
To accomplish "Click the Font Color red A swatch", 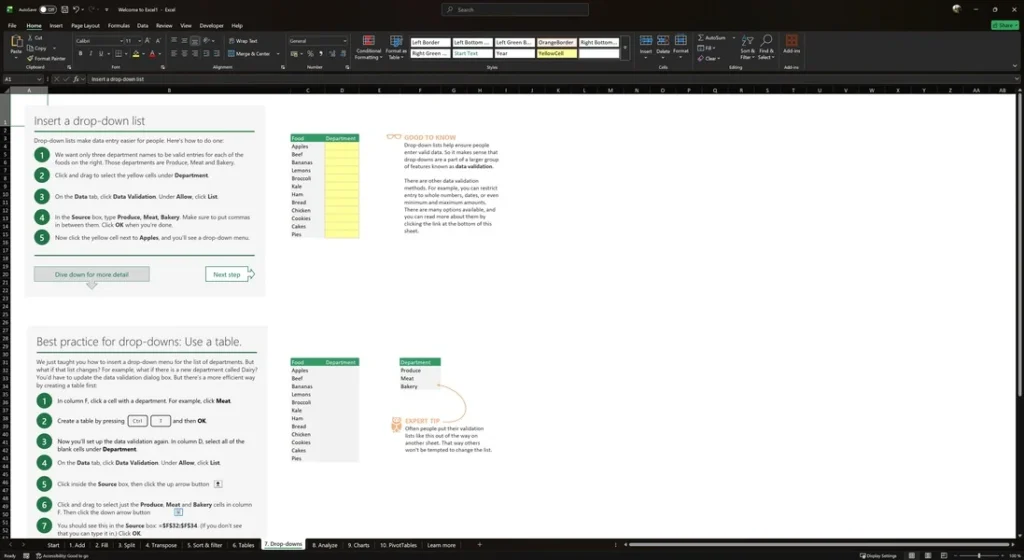I will click(x=152, y=54).
